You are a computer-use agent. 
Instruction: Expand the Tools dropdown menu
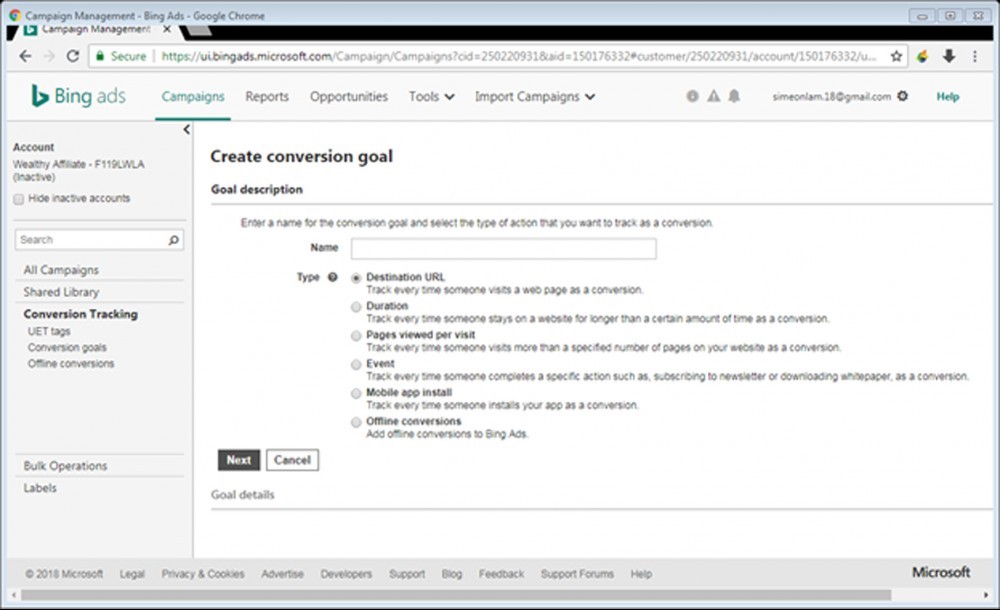[x=432, y=96]
